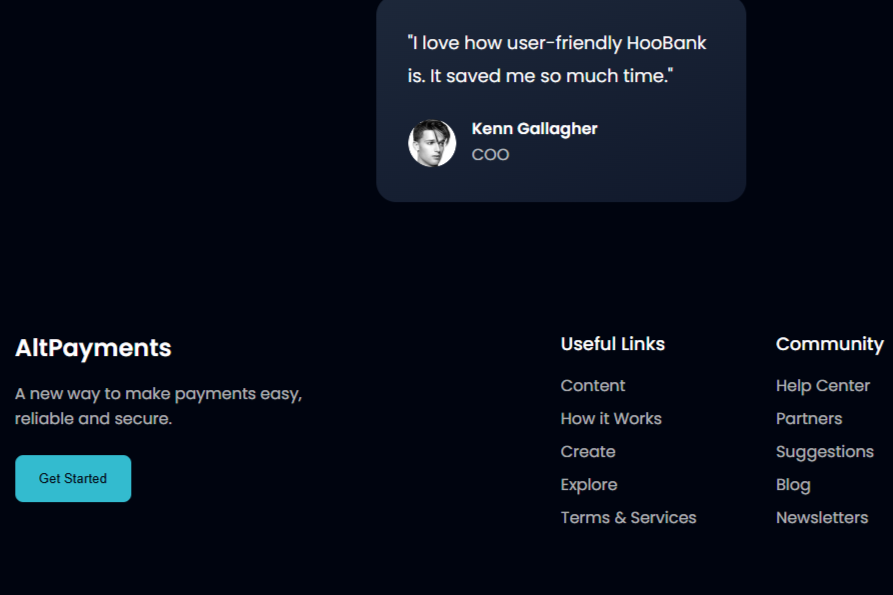Click the Get Started button
The height and width of the screenshot is (595, 893).
[x=72, y=478]
